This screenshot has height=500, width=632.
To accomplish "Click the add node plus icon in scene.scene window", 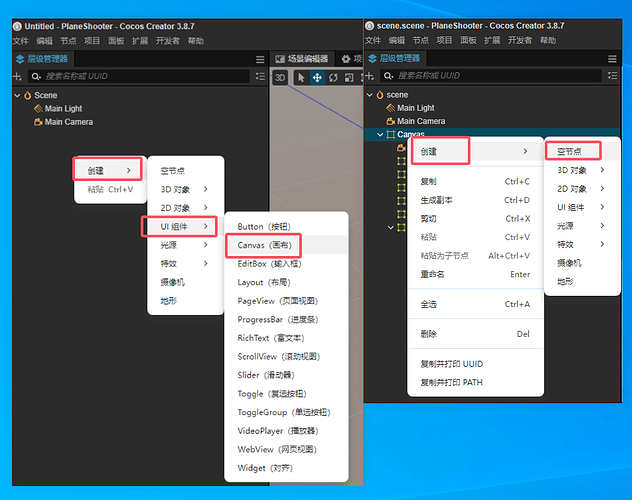I will (x=370, y=76).
